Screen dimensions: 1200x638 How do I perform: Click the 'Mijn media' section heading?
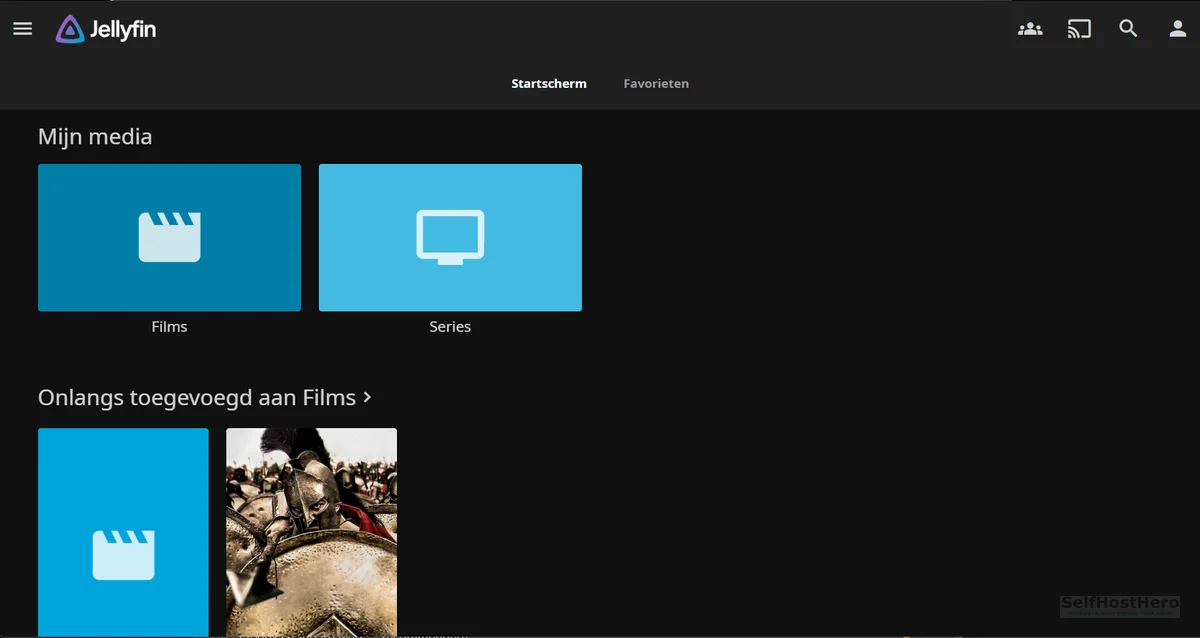pos(95,137)
